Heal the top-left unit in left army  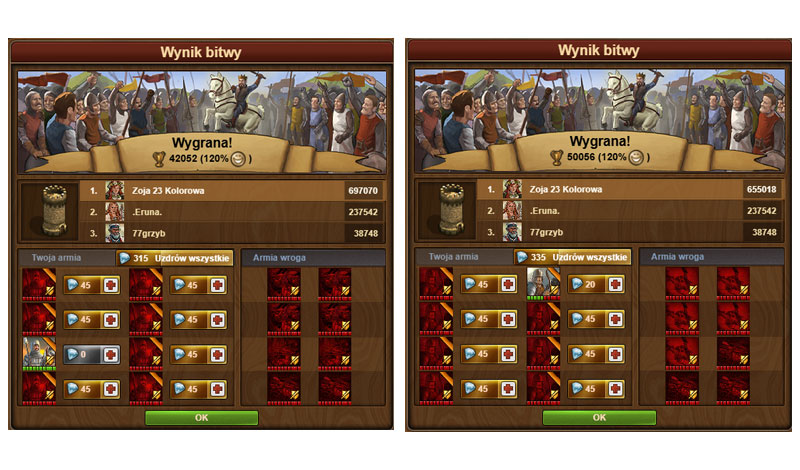(x=92, y=285)
